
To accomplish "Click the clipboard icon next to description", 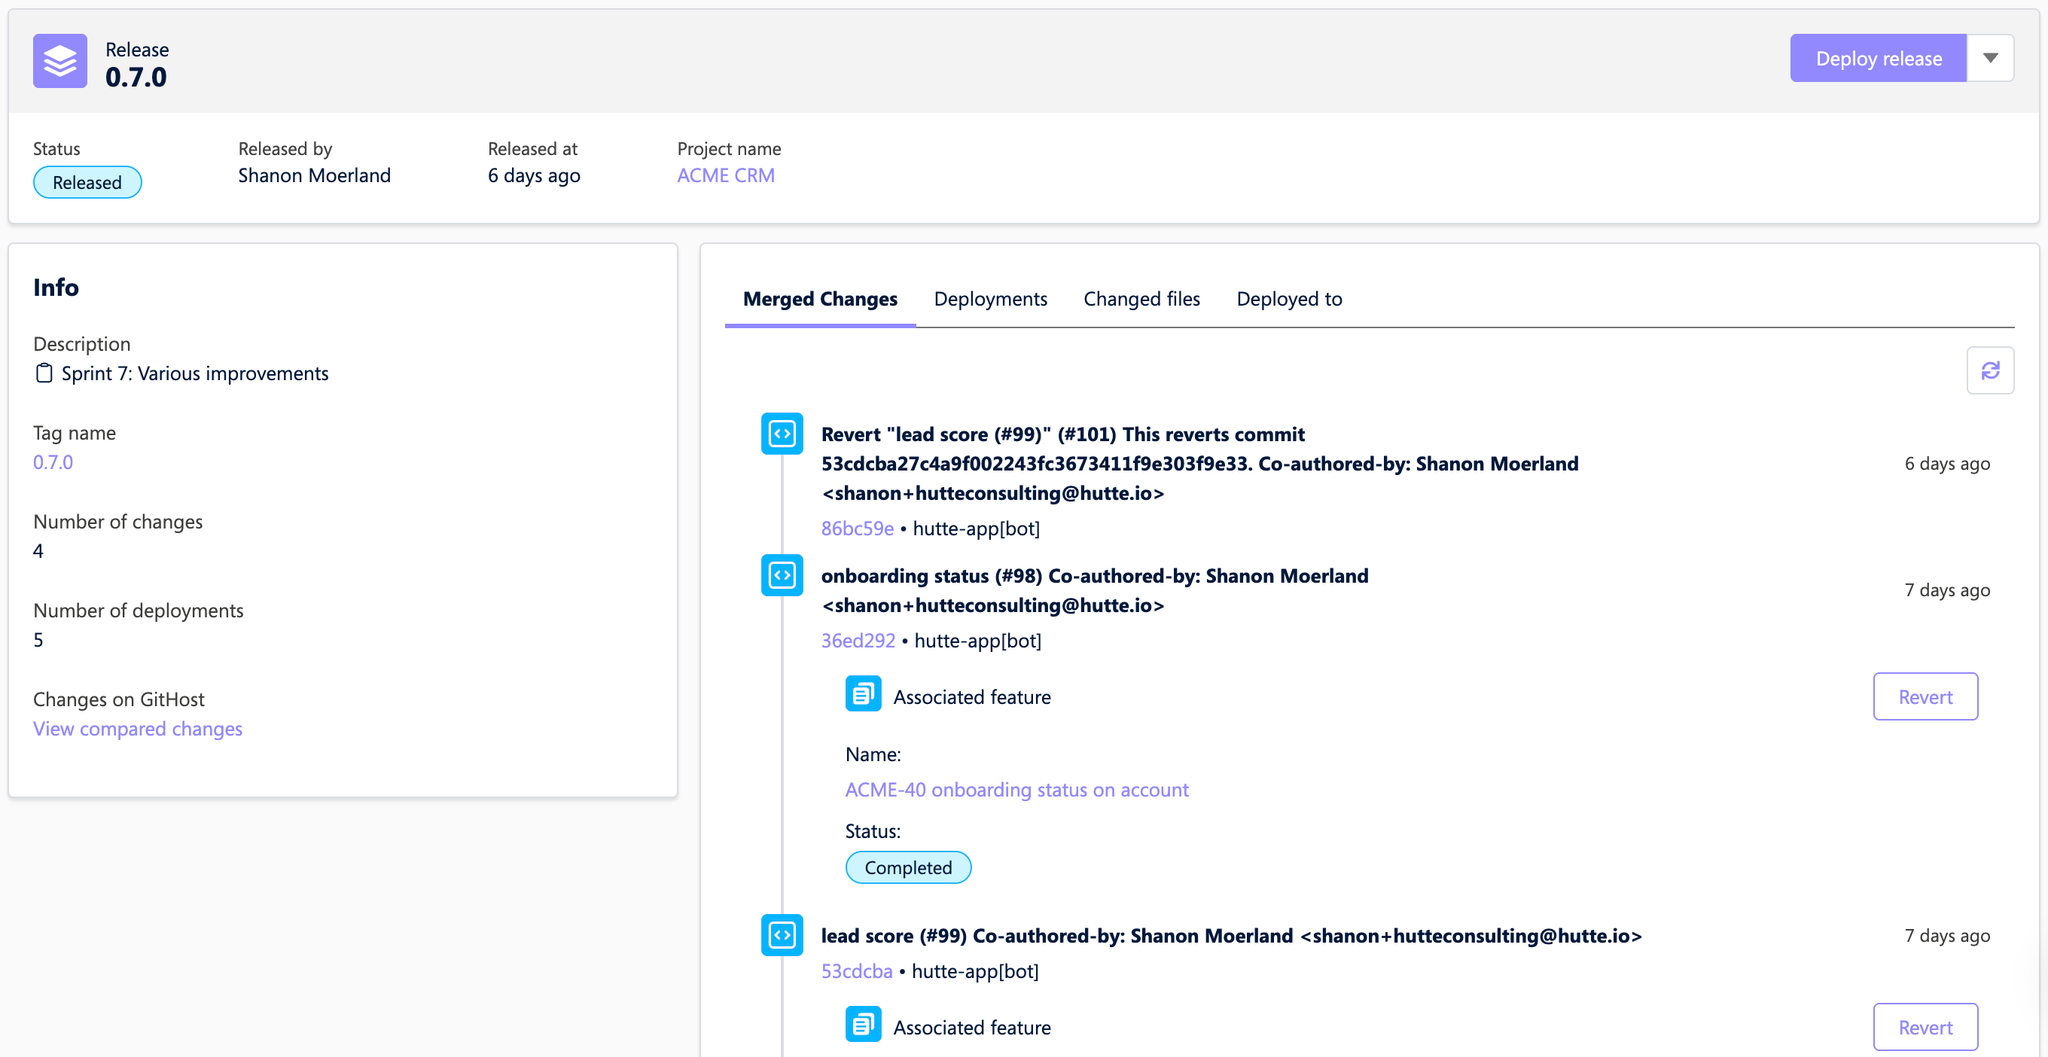I will pos(44,373).
